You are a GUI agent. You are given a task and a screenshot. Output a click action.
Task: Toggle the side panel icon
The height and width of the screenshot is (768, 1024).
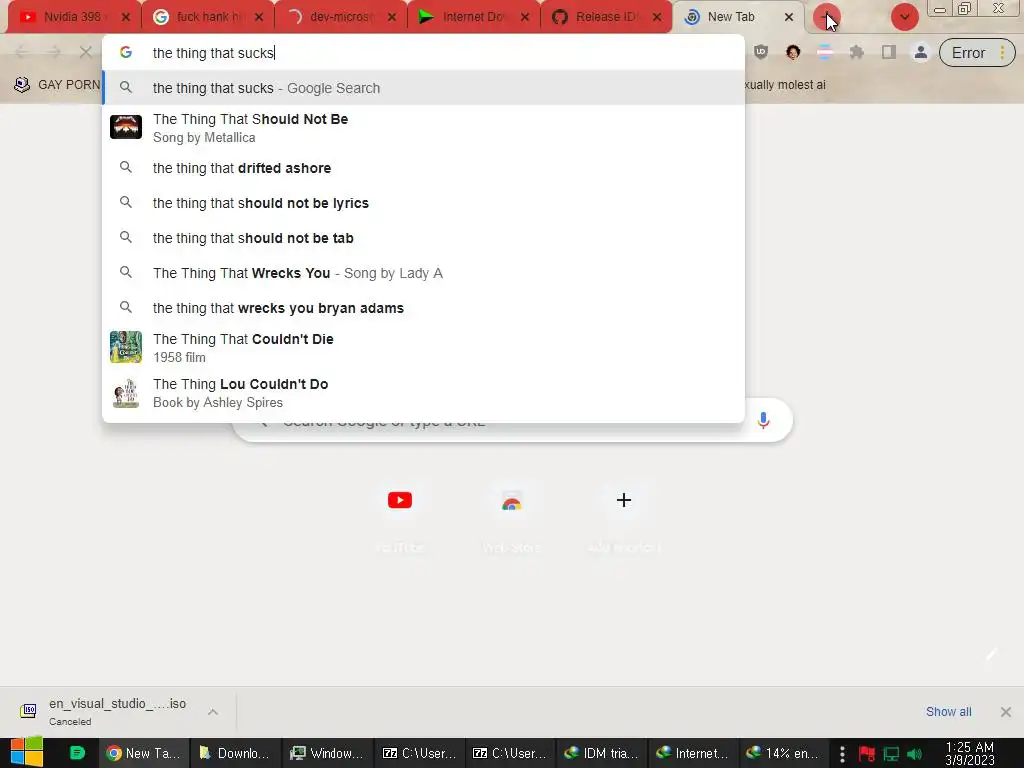889,52
